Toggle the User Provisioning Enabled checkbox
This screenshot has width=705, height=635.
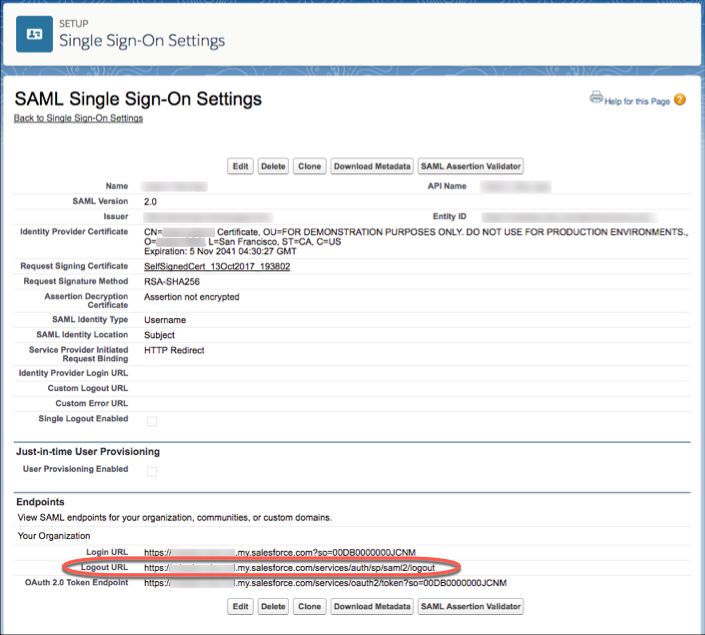click(x=152, y=471)
